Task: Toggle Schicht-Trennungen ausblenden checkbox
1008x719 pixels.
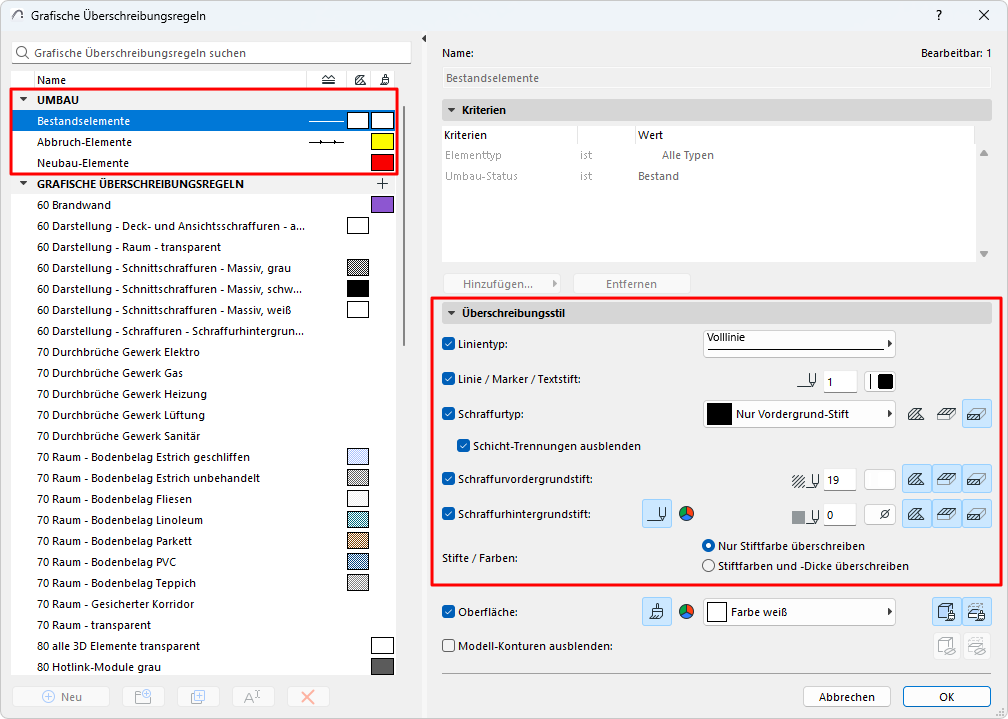Action: point(464,446)
